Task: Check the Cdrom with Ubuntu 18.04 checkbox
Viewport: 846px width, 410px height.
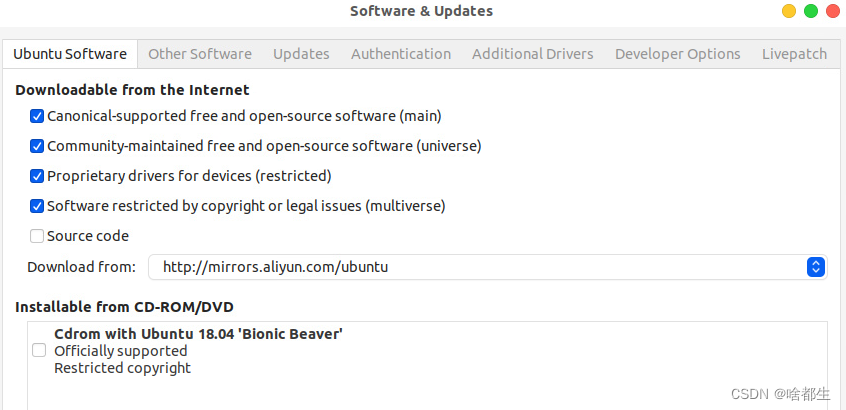Action: click(39, 351)
